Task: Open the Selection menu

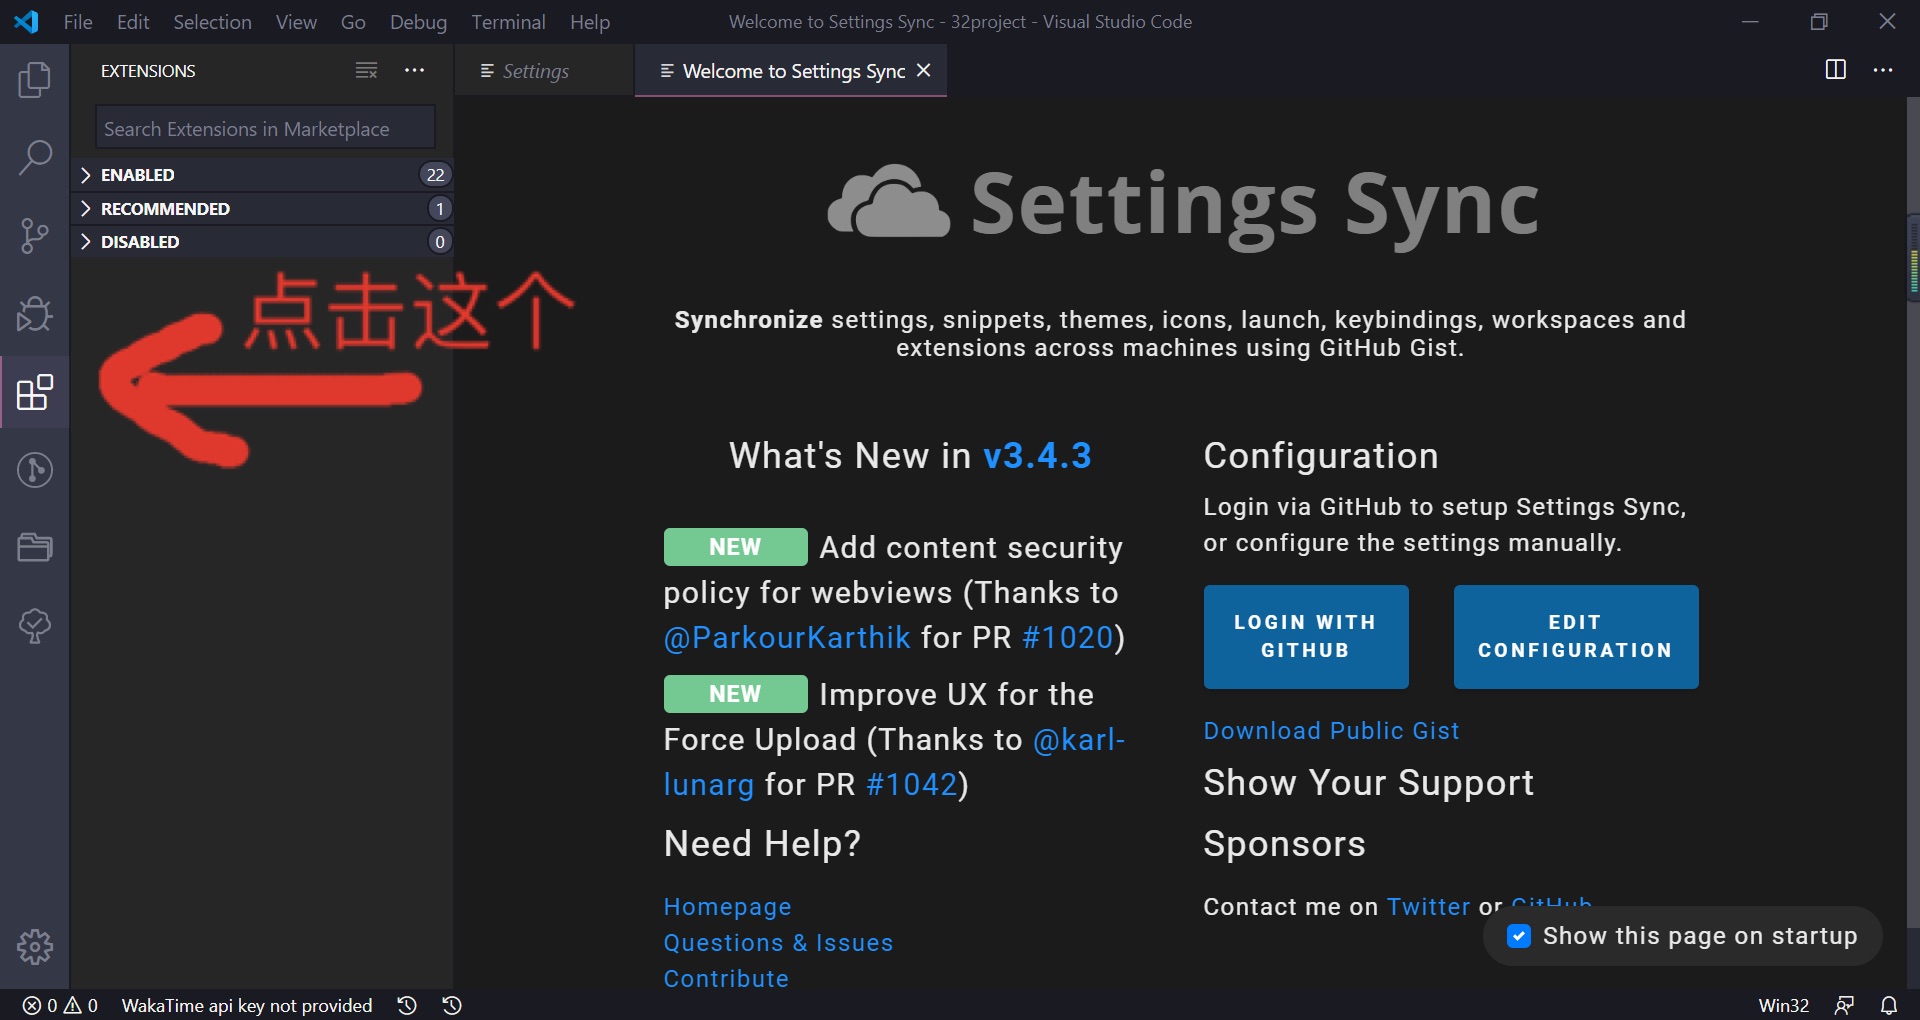Action: (212, 22)
